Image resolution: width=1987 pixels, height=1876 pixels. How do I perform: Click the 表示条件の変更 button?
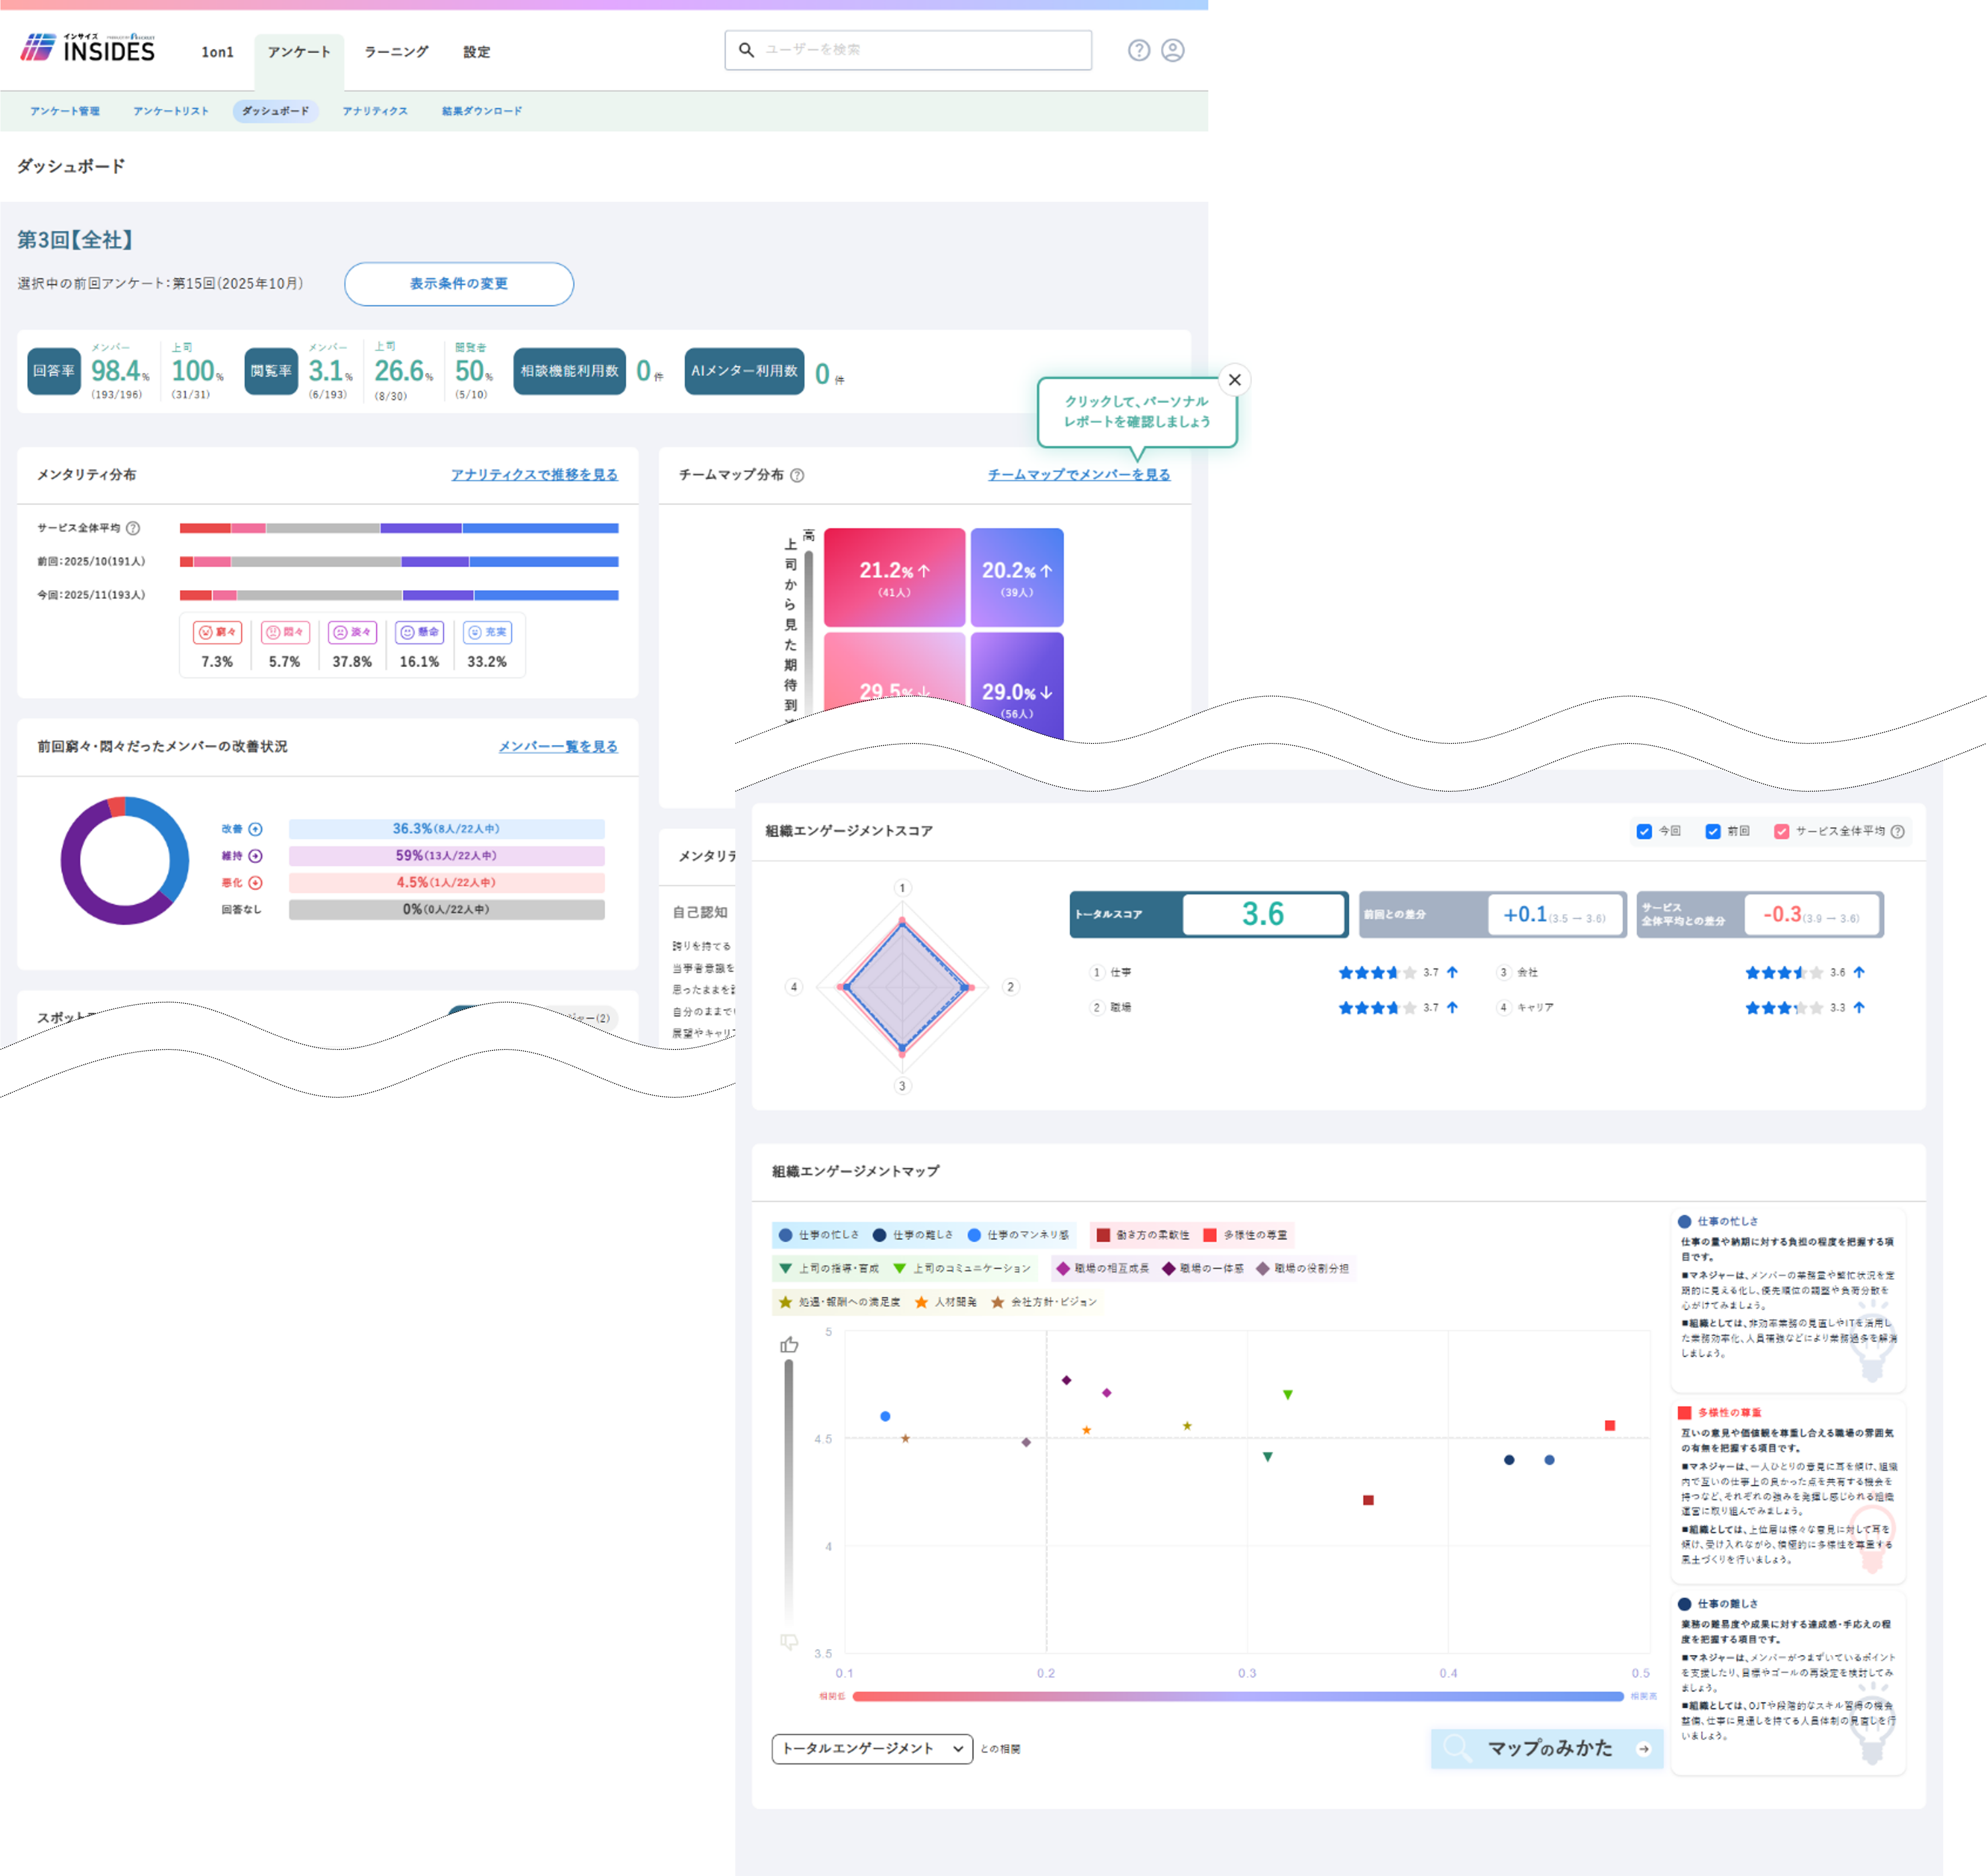pyautogui.click(x=459, y=284)
